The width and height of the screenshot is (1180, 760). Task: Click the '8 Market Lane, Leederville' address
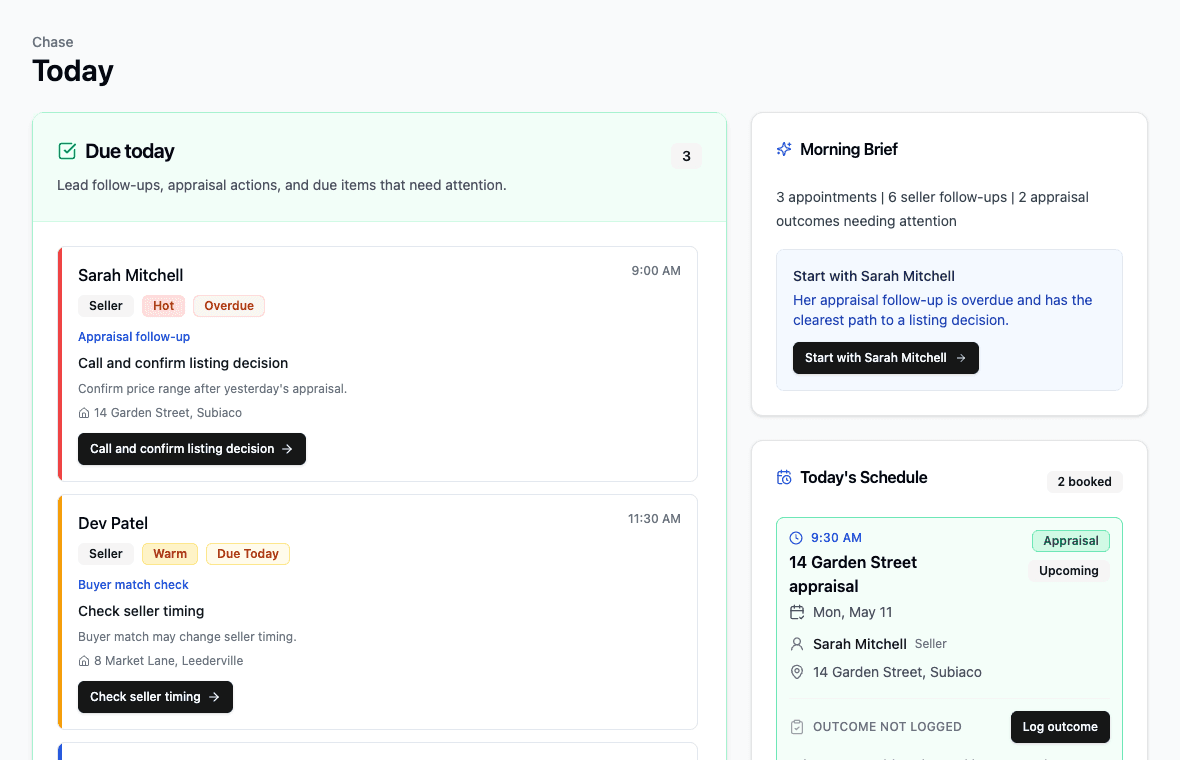point(169,661)
